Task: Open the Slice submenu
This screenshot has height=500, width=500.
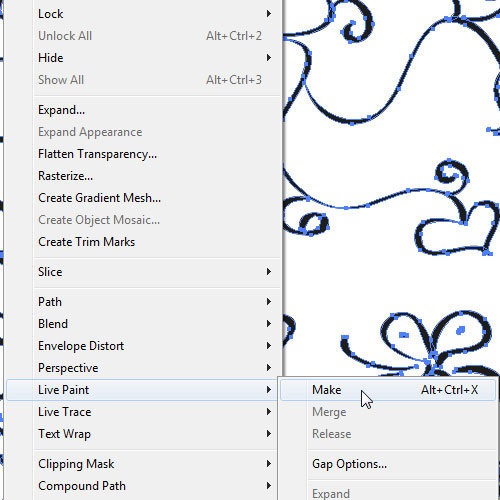Action: 157,272
